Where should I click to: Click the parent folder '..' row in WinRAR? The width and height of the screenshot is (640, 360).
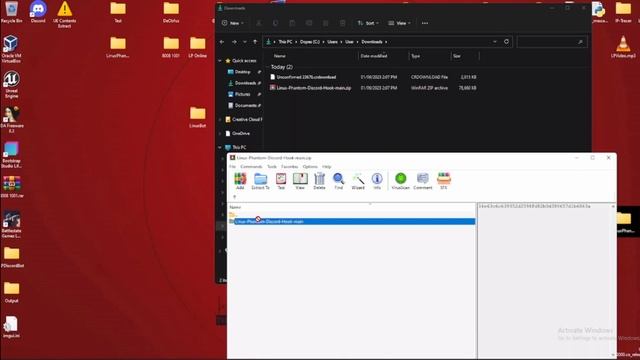click(352, 214)
